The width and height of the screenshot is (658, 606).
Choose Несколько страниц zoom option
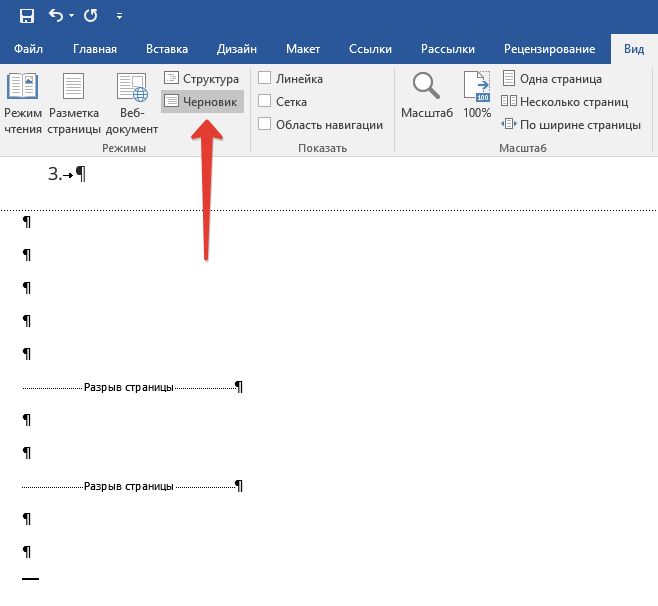(566, 101)
